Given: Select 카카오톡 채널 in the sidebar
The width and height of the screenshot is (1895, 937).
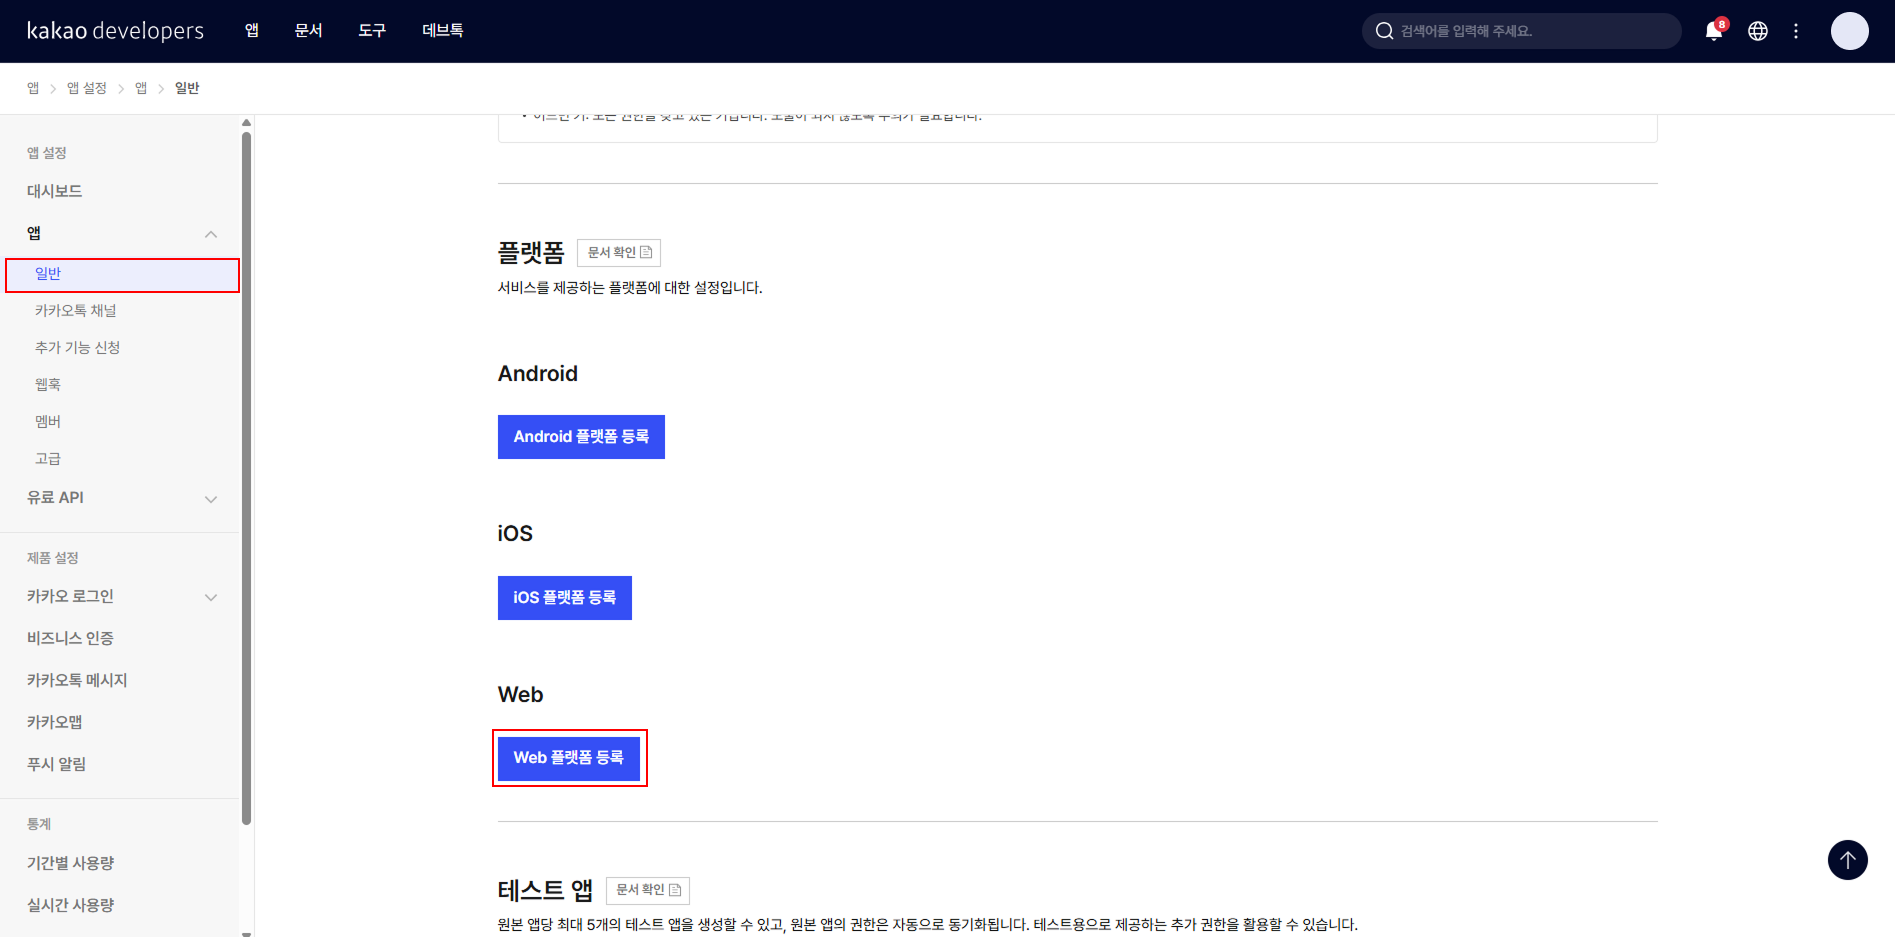Looking at the screenshot, I should (76, 311).
